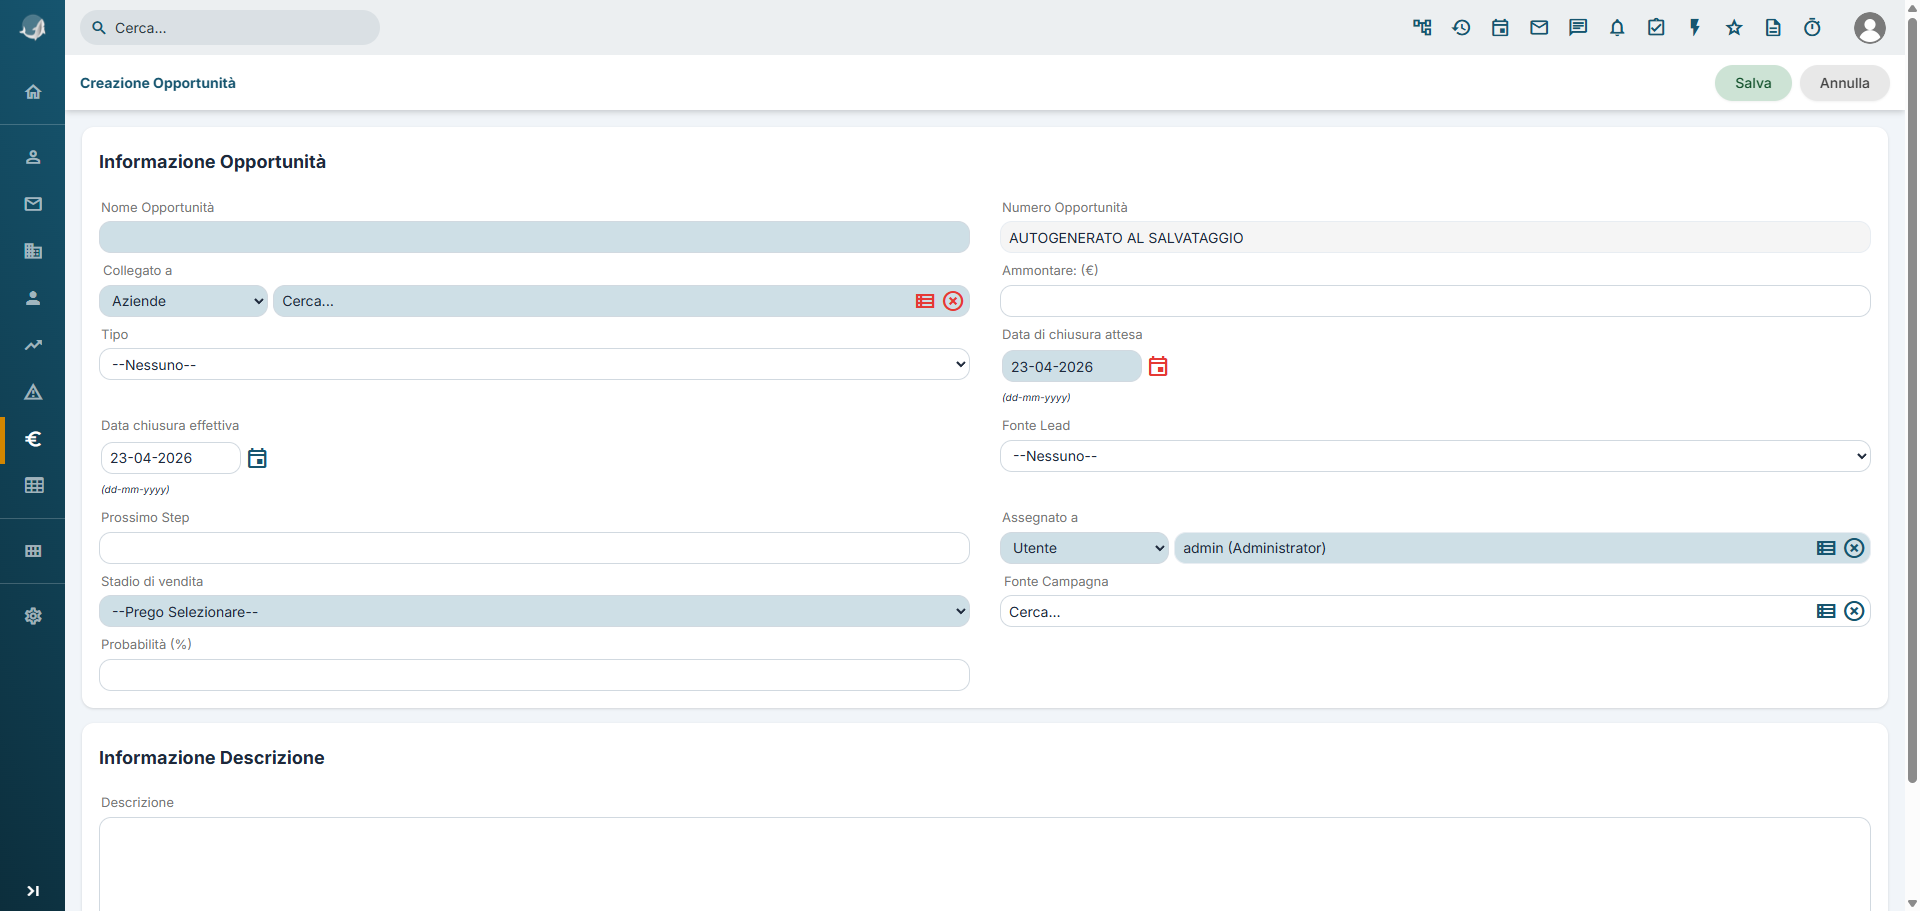This screenshot has width=1920, height=911.
Task: Open the trending-up chart icon in sidebar
Action: point(33,345)
